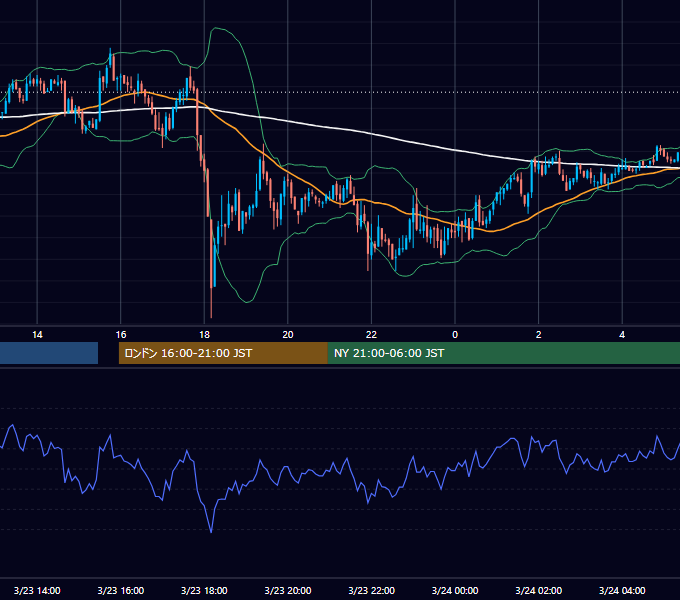Click the blue session bar before London

[x=49, y=353]
